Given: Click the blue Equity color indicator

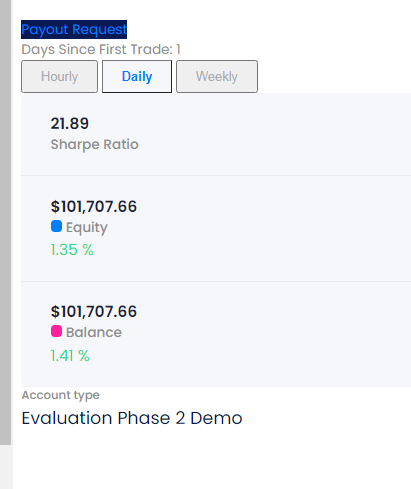Looking at the screenshot, I should (x=56, y=226).
